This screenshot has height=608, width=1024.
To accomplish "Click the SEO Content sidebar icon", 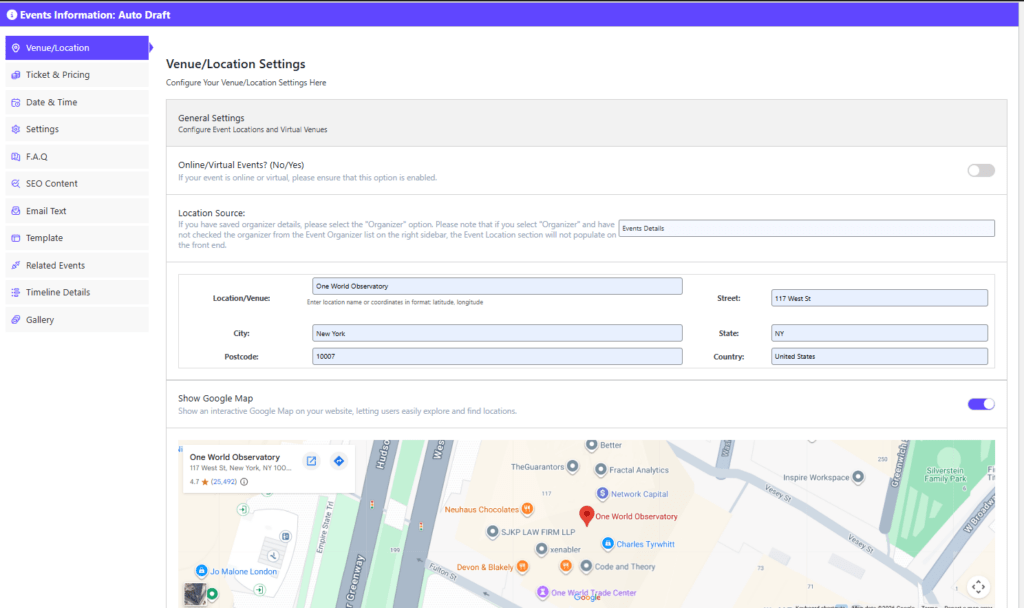I will pos(16,184).
